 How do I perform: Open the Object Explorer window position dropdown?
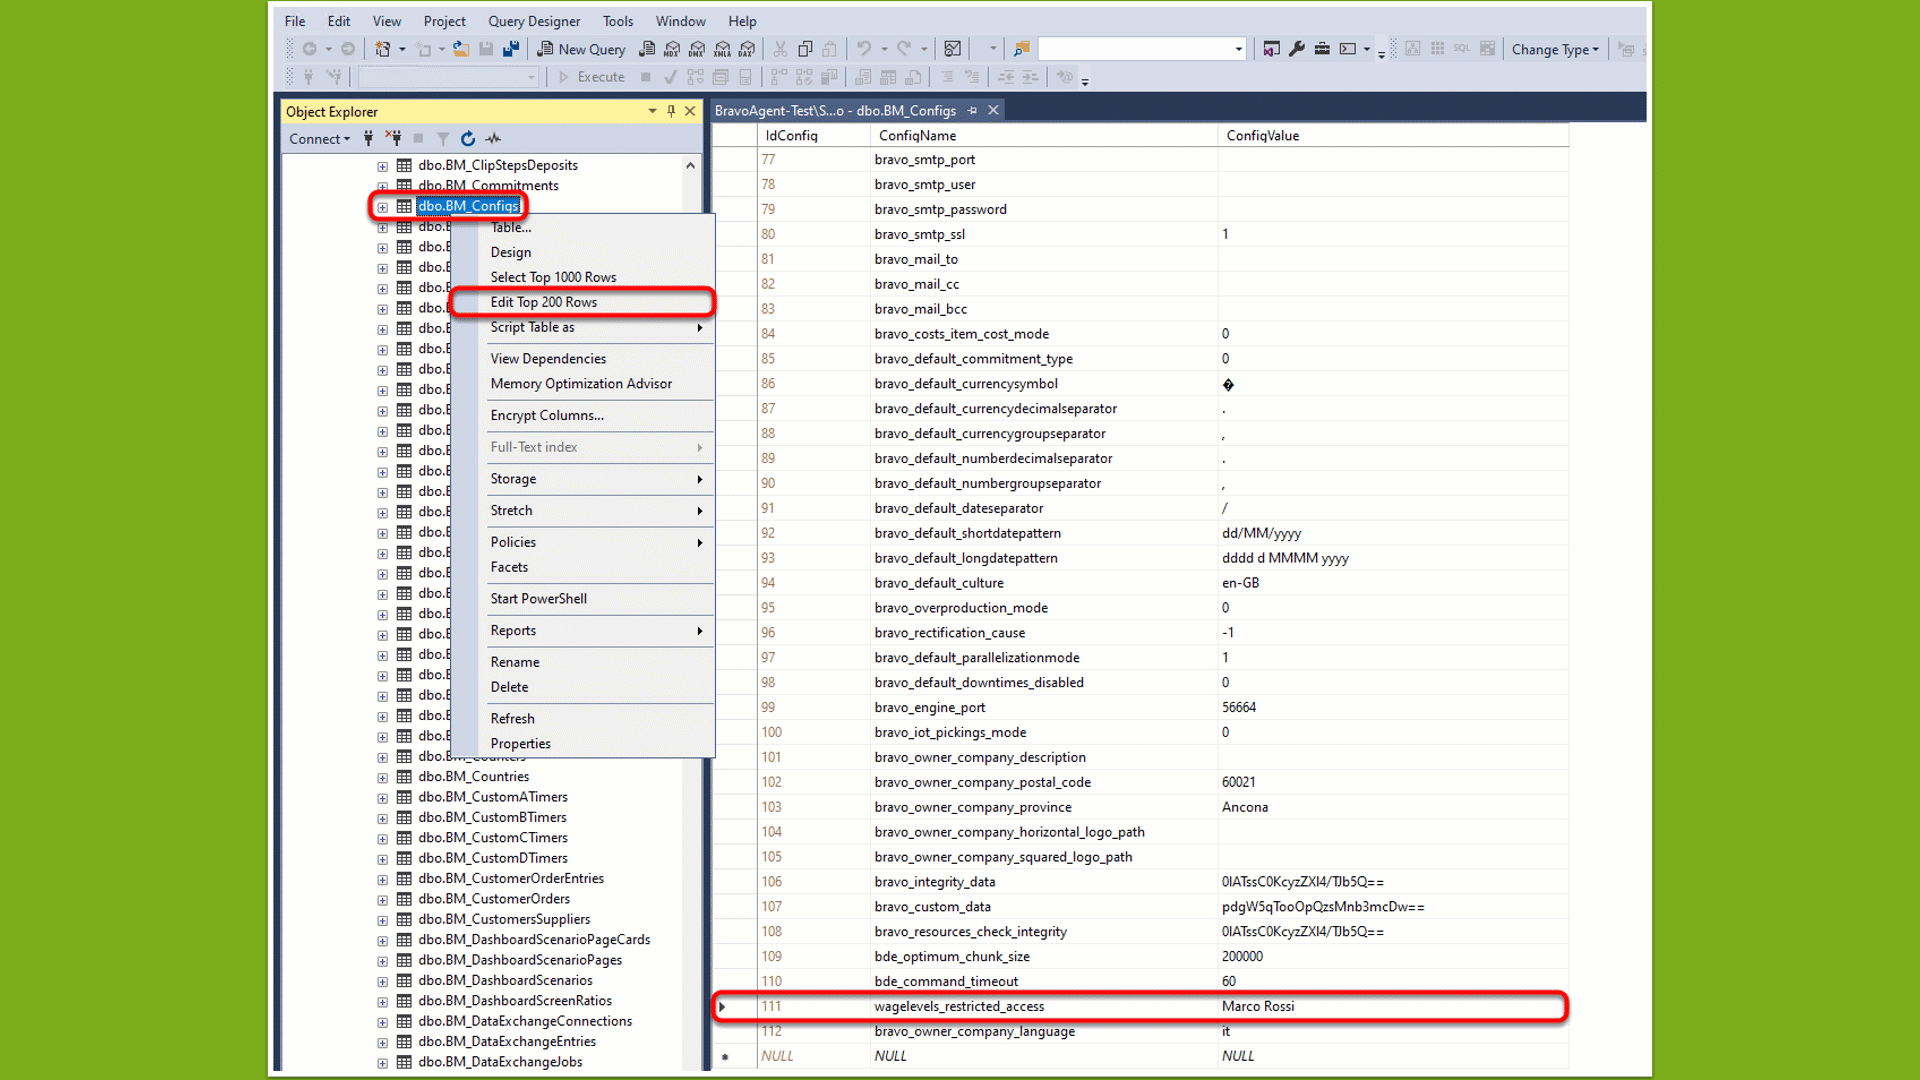click(652, 111)
